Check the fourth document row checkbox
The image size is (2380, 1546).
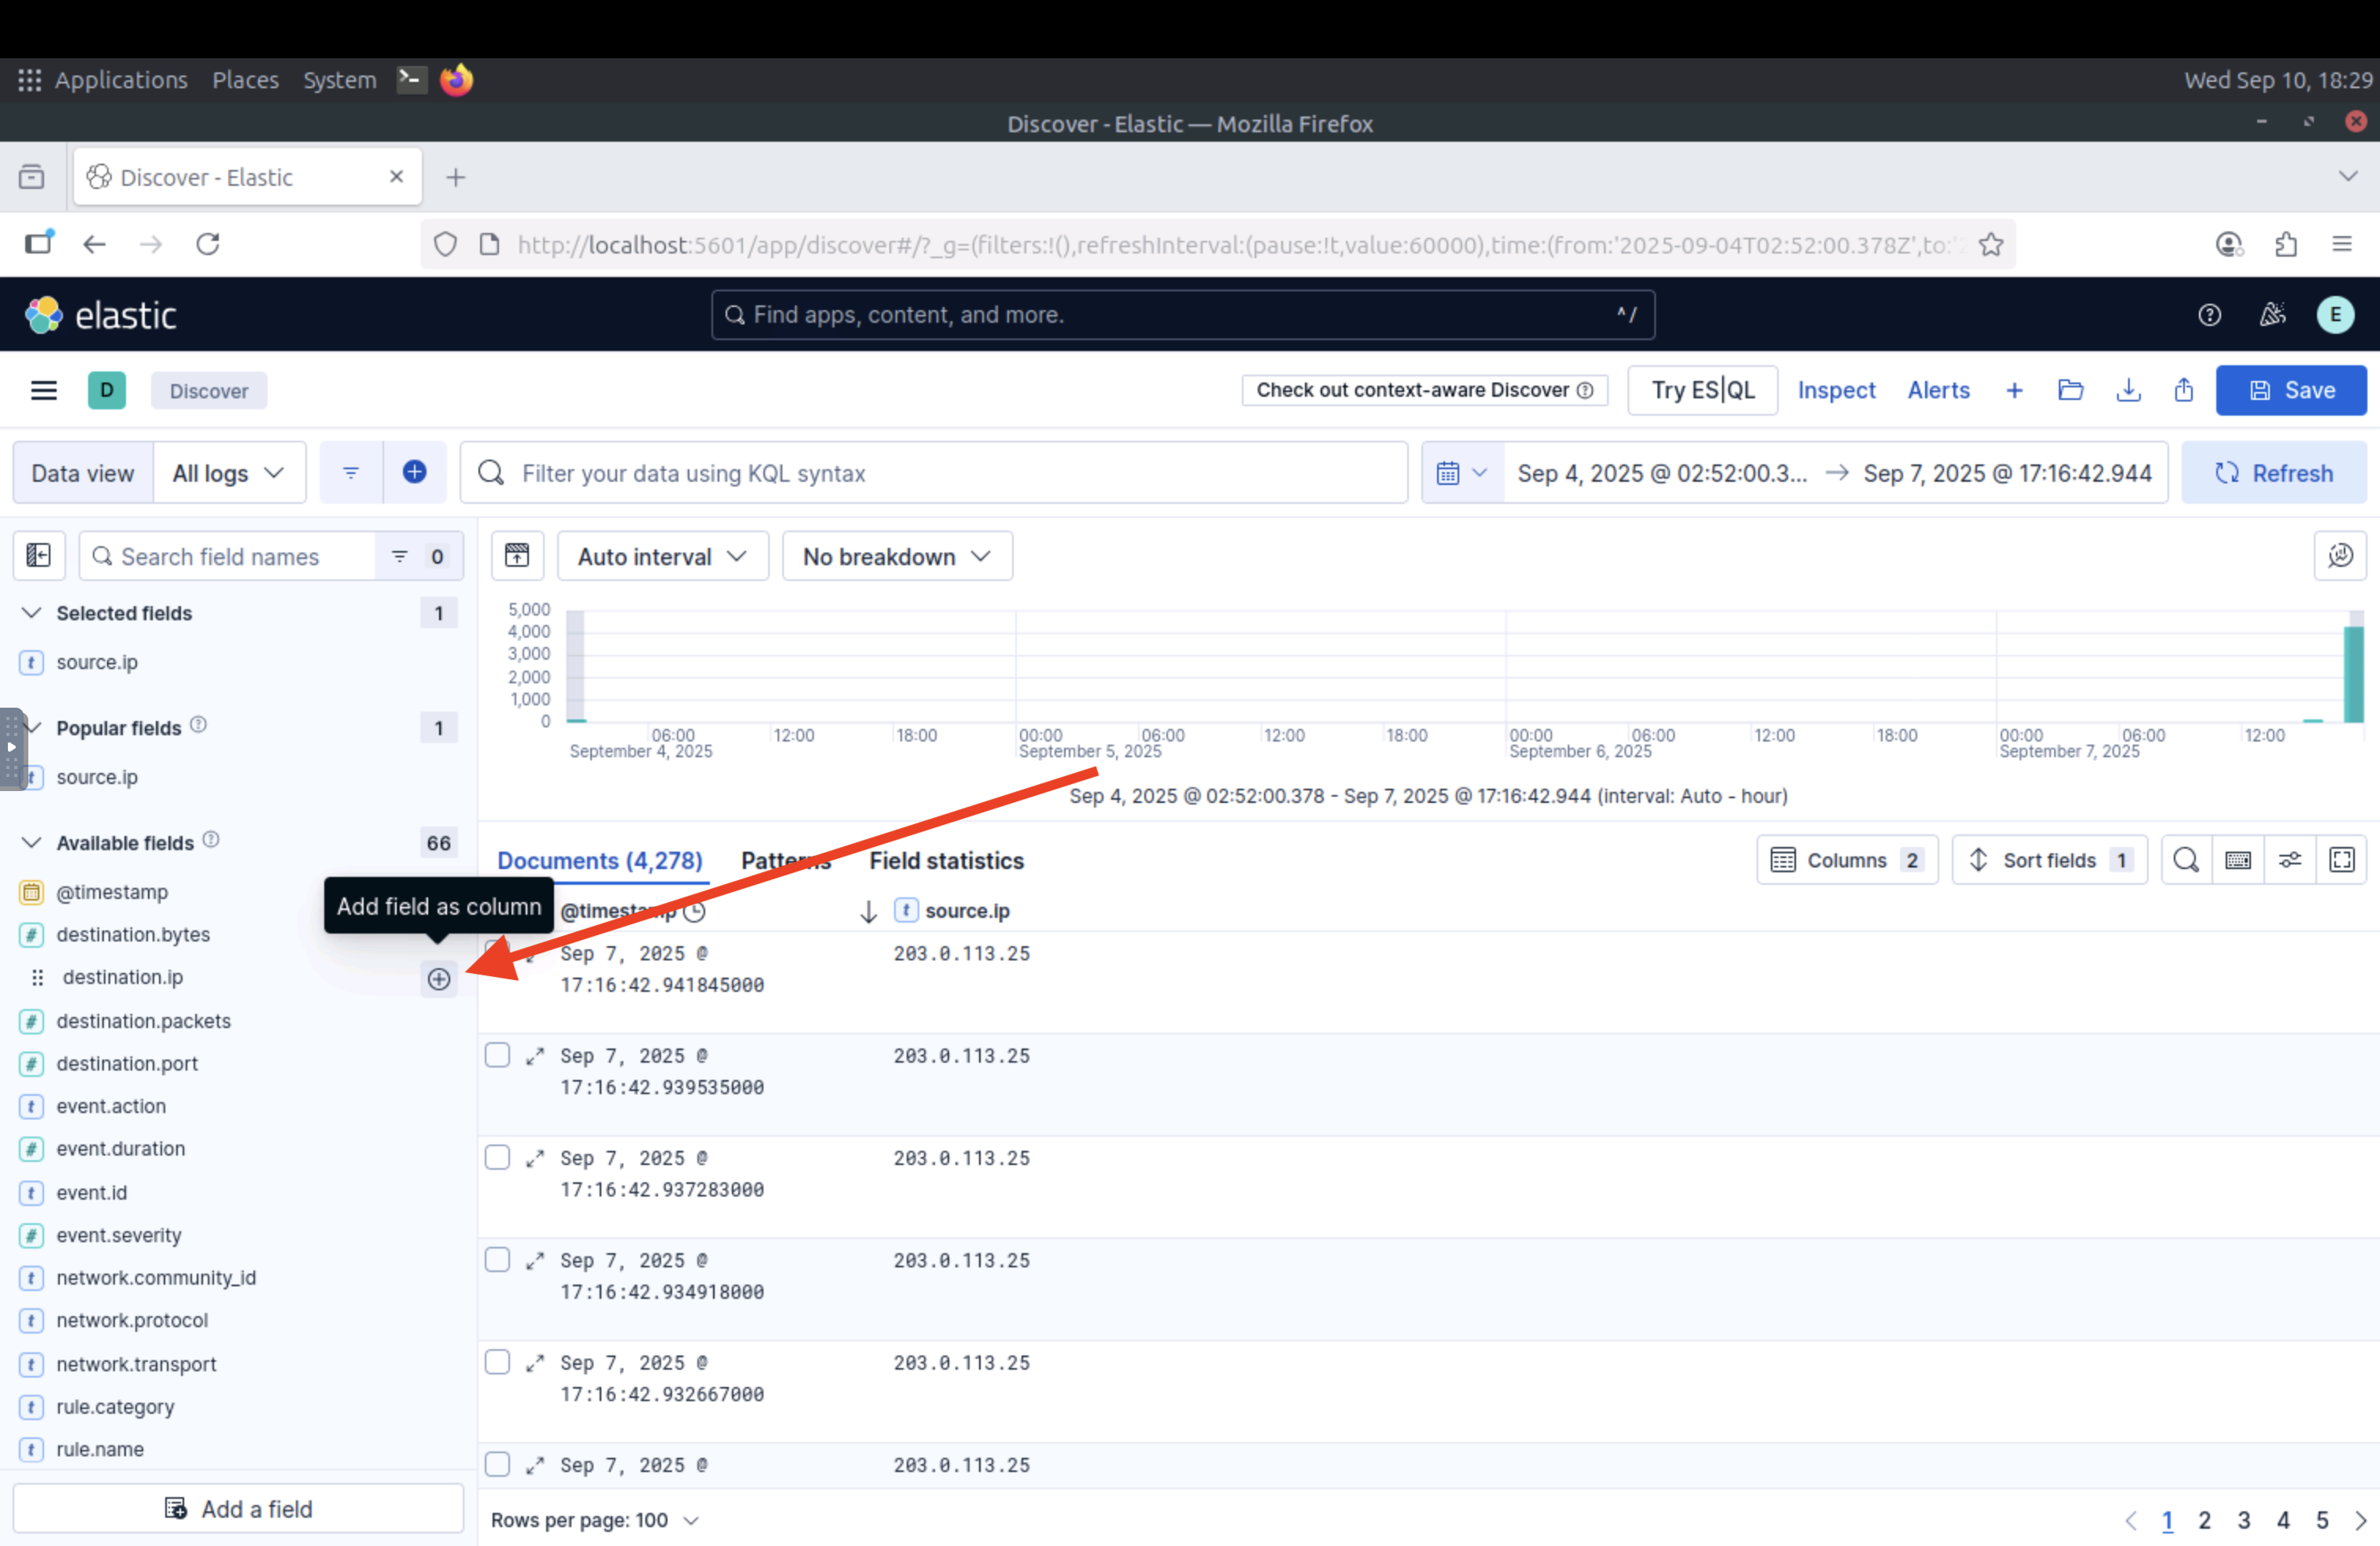[x=497, y=1260]
